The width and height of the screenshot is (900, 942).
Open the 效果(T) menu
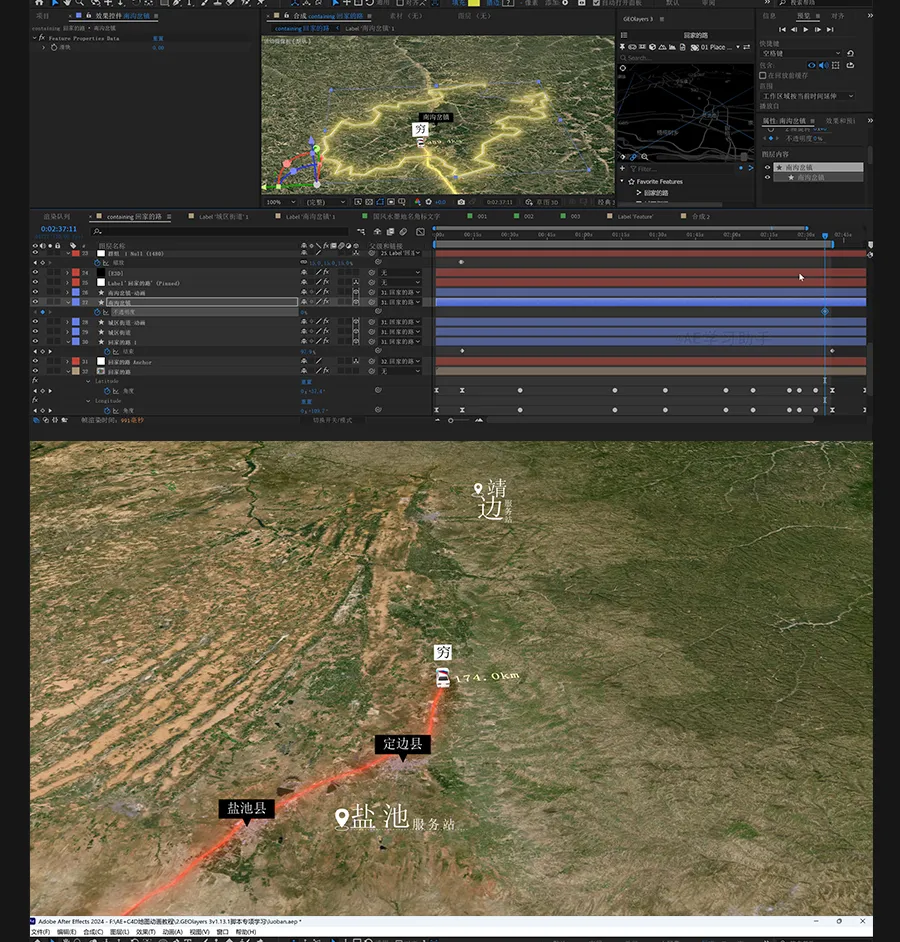[145, 932]
